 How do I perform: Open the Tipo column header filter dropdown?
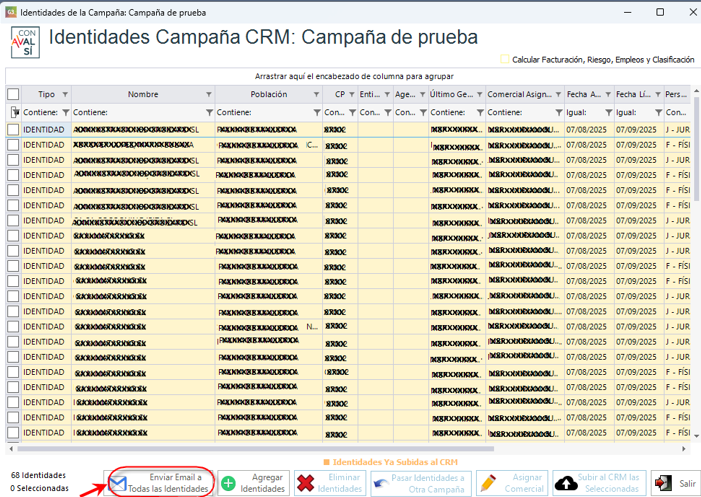[65, 94]
